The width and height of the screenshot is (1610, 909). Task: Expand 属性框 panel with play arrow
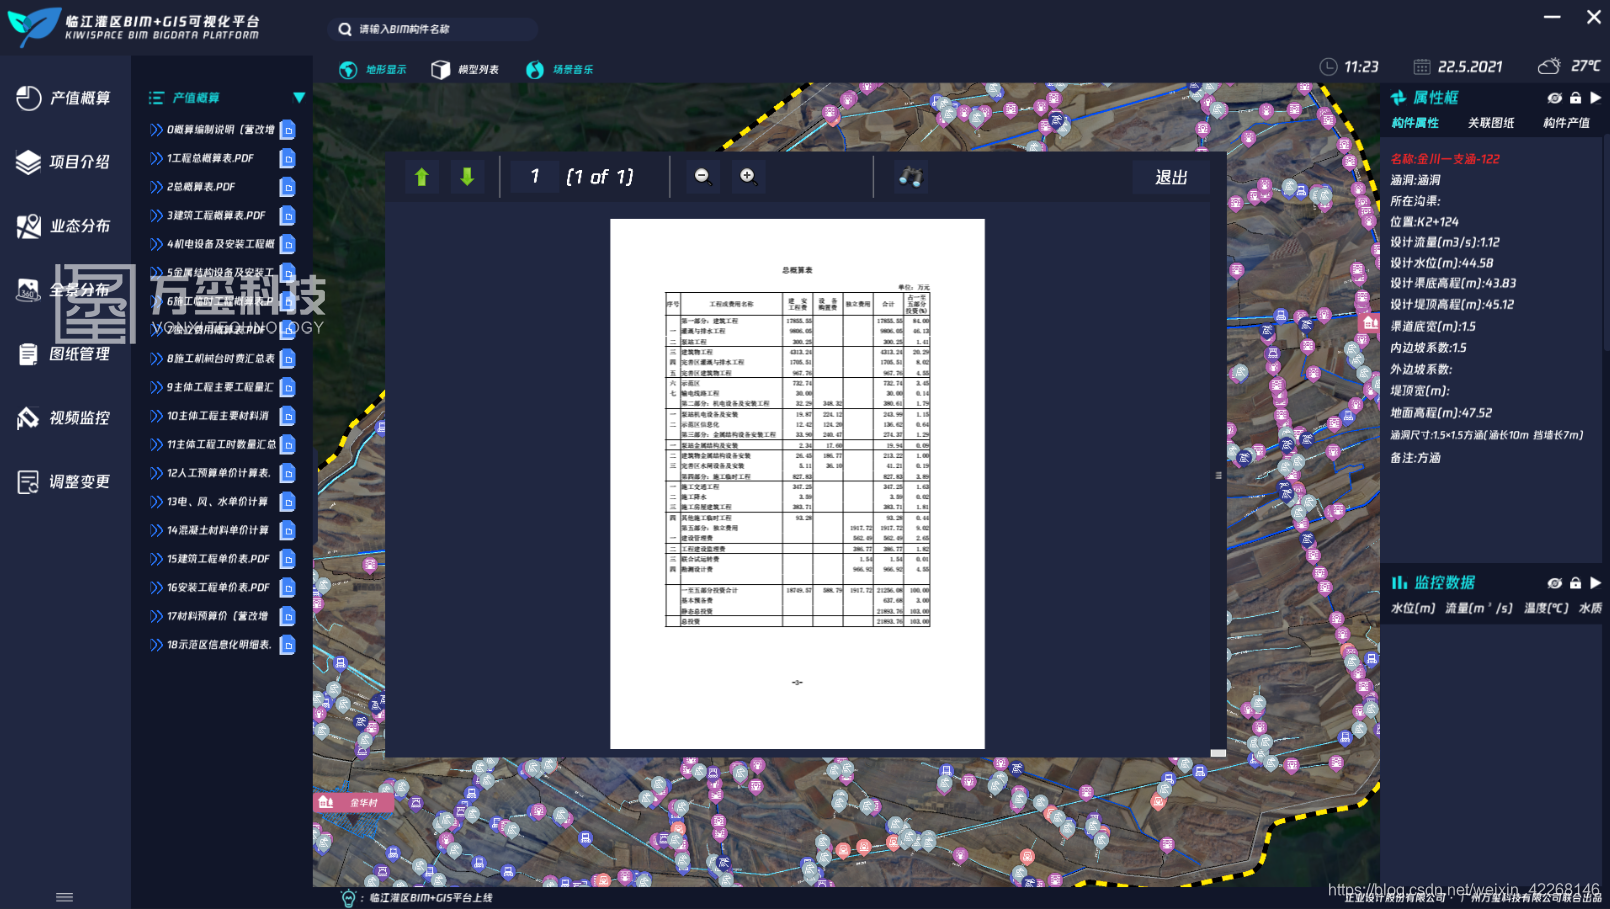pos(1596,98)
